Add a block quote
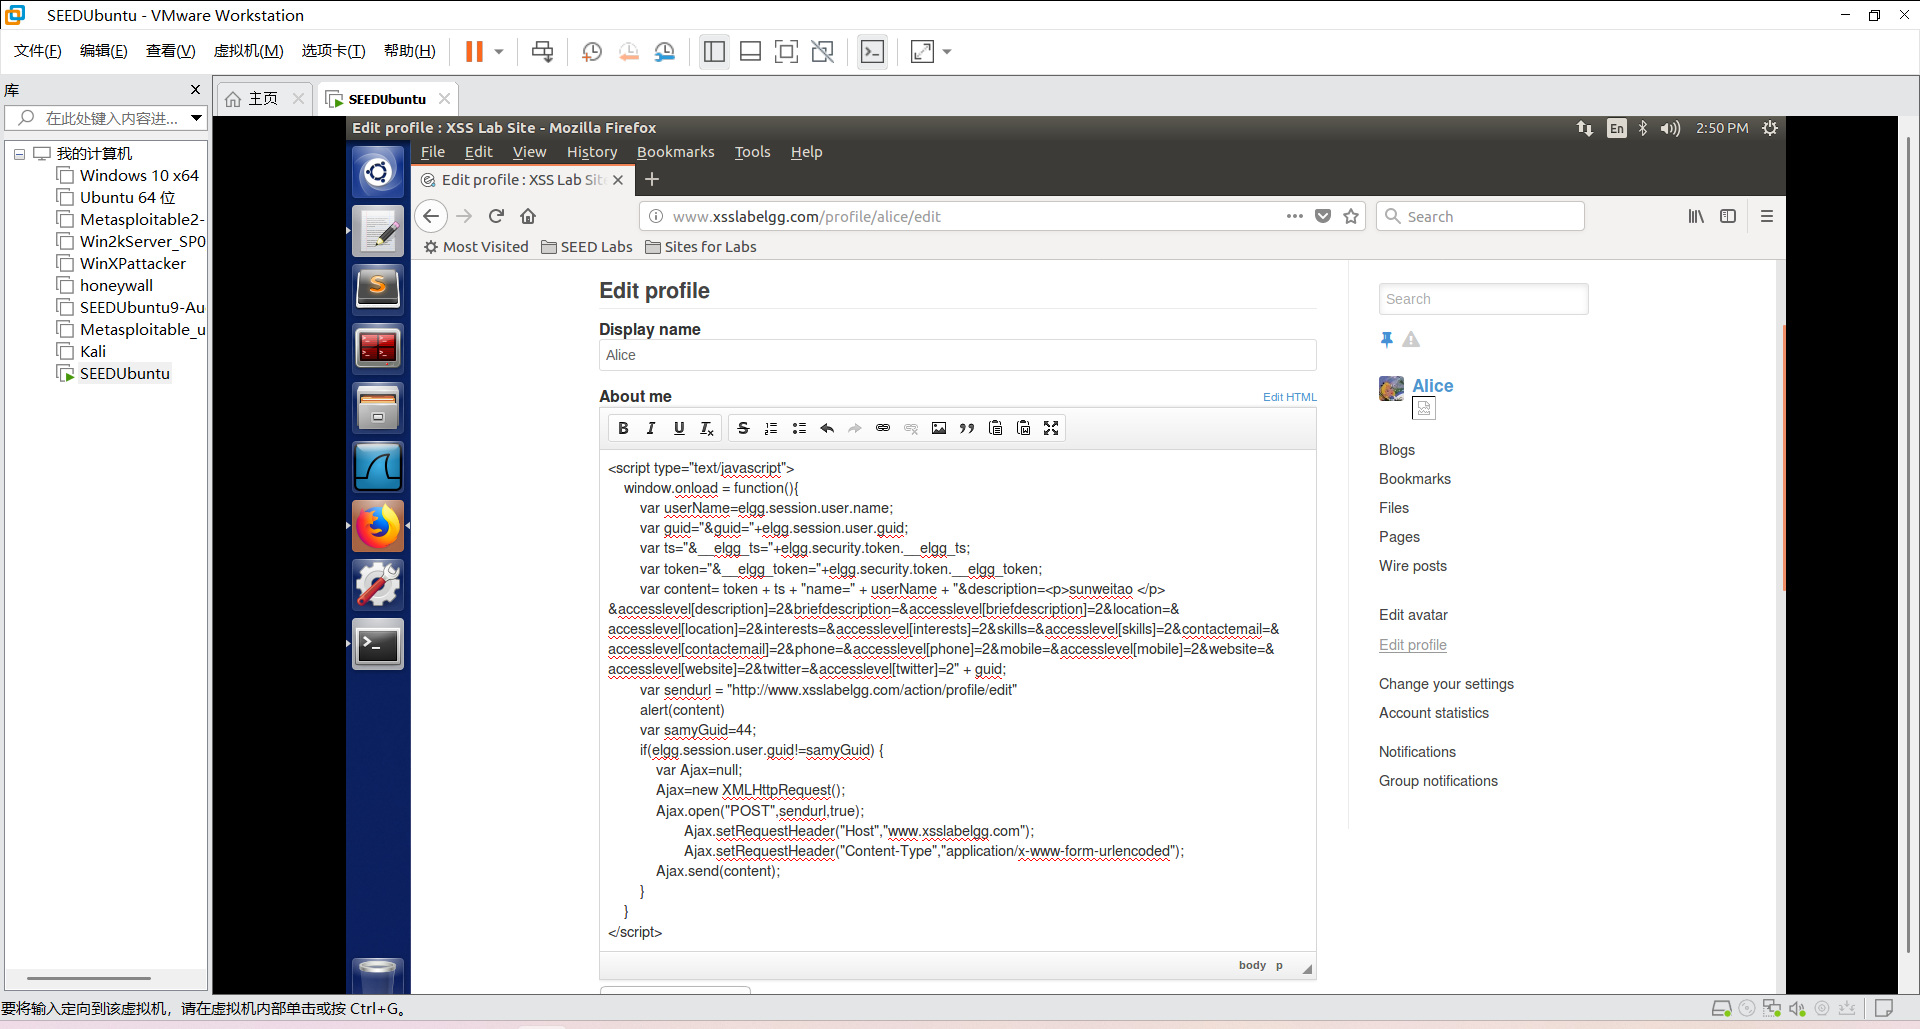Image resolution: width=1920 pixels, height=1029 pixels. 967,428
